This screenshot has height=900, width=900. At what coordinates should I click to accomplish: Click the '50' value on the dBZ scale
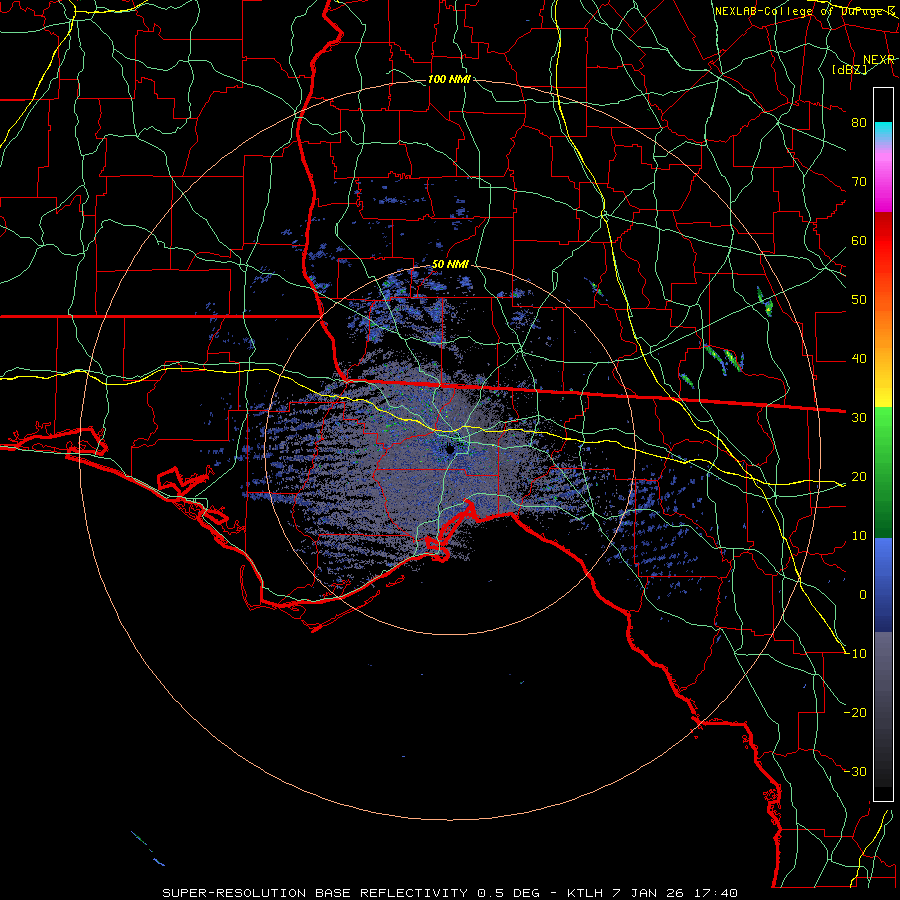coord(859,300)
